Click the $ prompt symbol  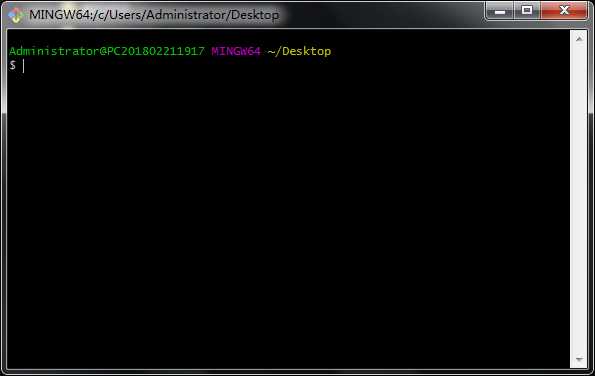pos(13,65)
